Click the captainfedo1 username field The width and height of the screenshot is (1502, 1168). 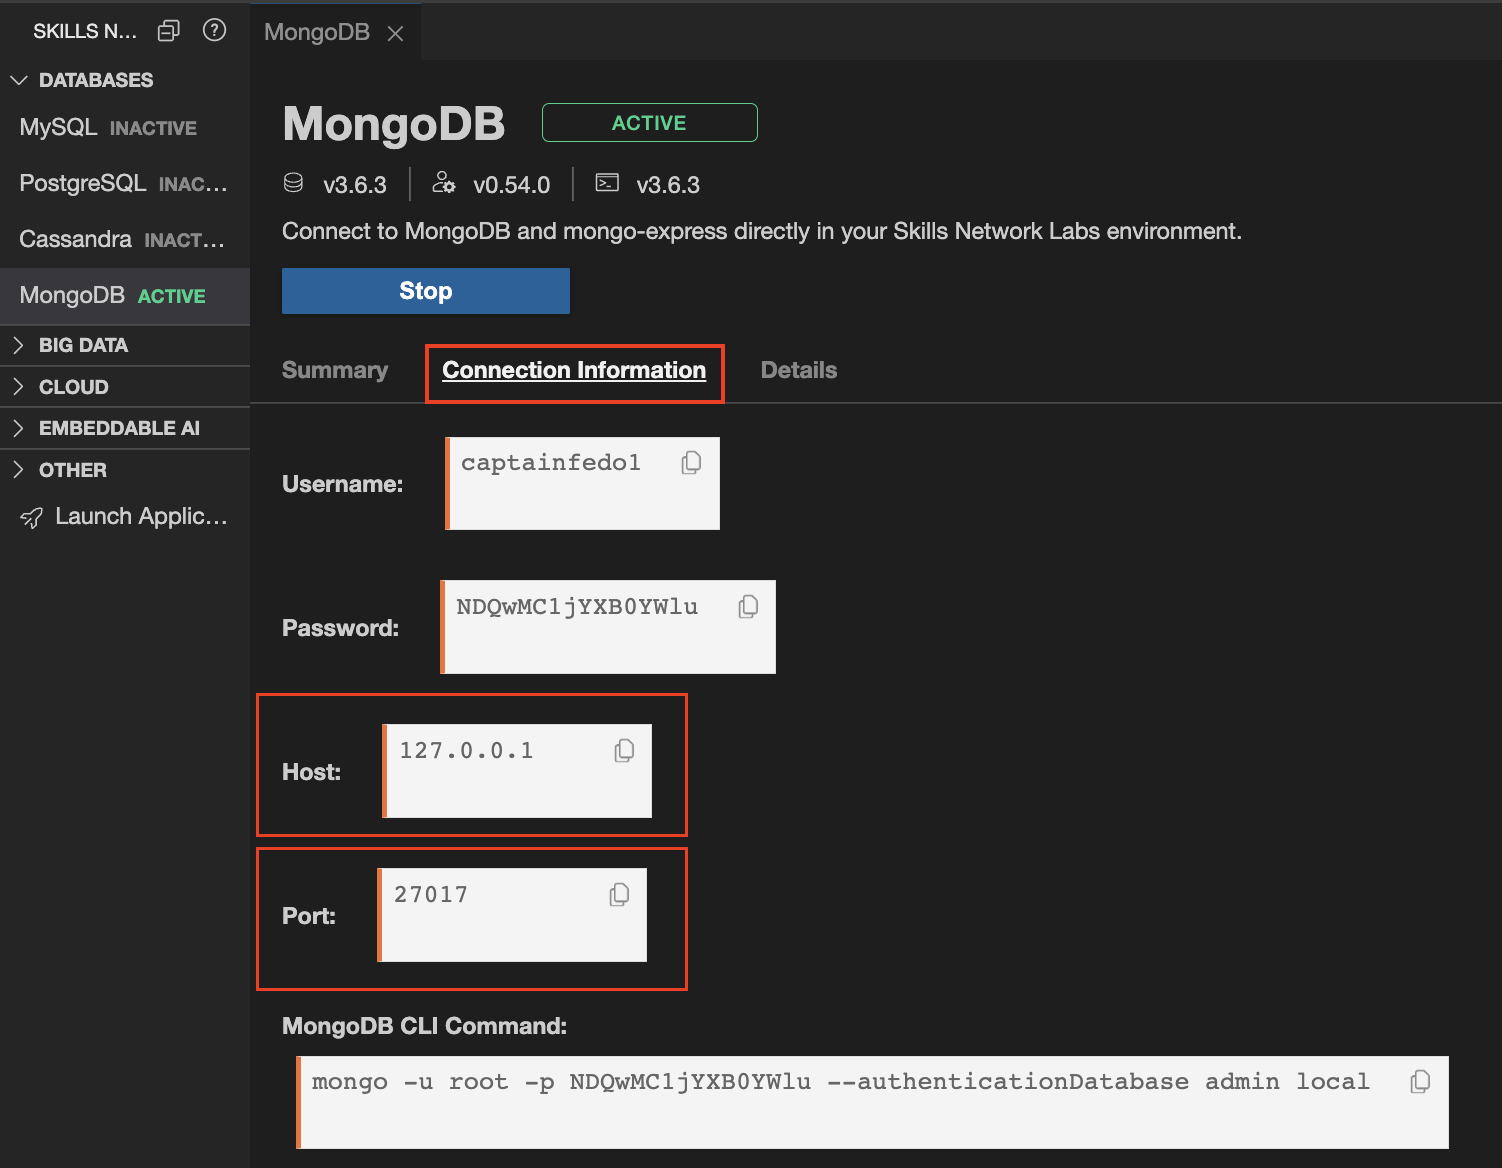[583, 483]
